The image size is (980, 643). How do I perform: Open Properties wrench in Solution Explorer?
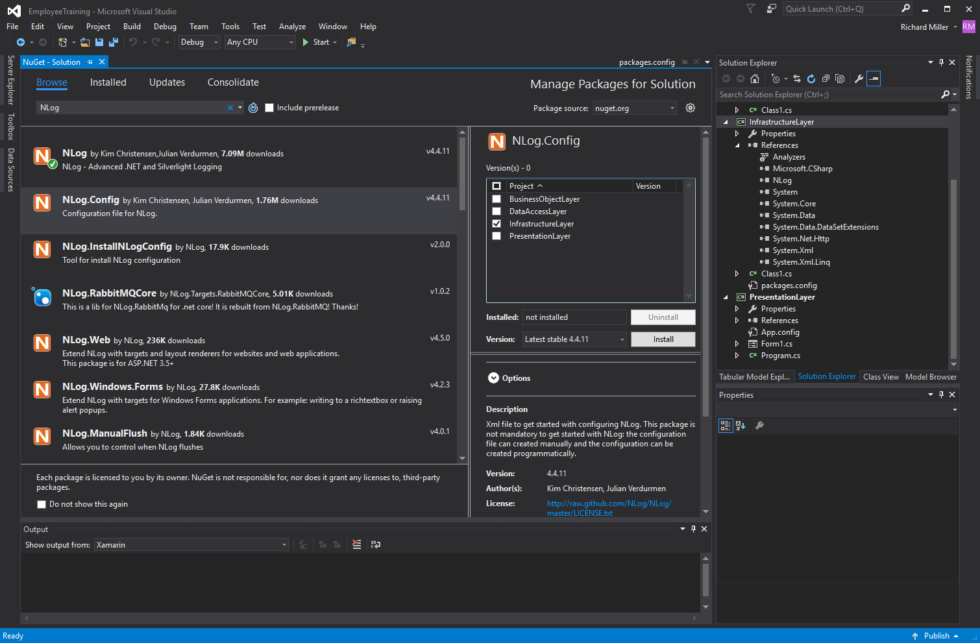click(859, 79)
